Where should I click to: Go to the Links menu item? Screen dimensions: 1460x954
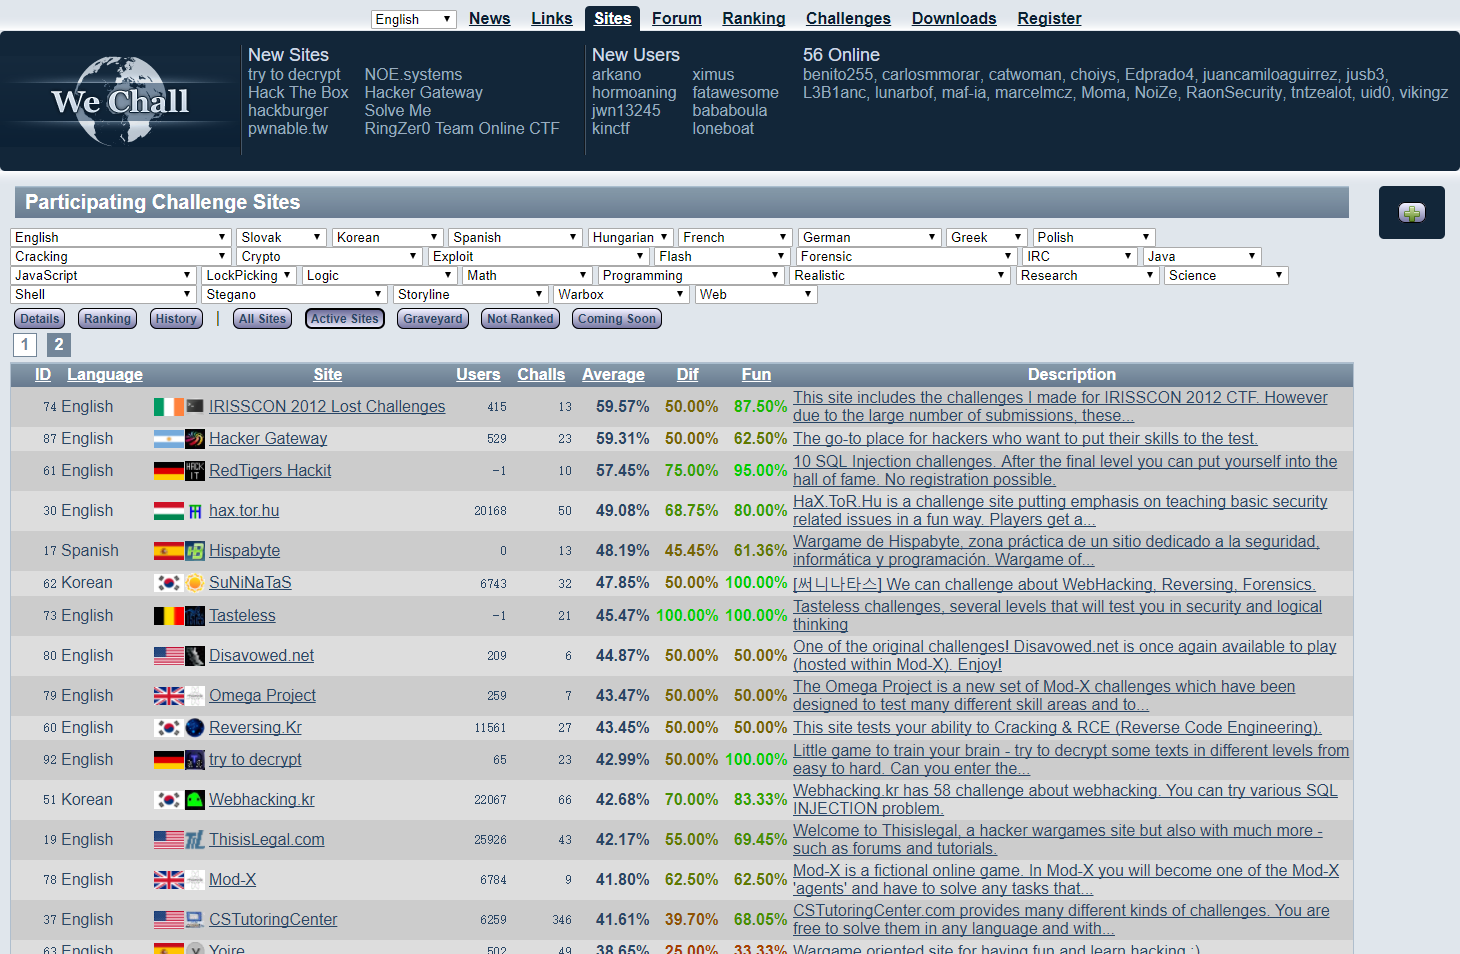coord(552,18)
